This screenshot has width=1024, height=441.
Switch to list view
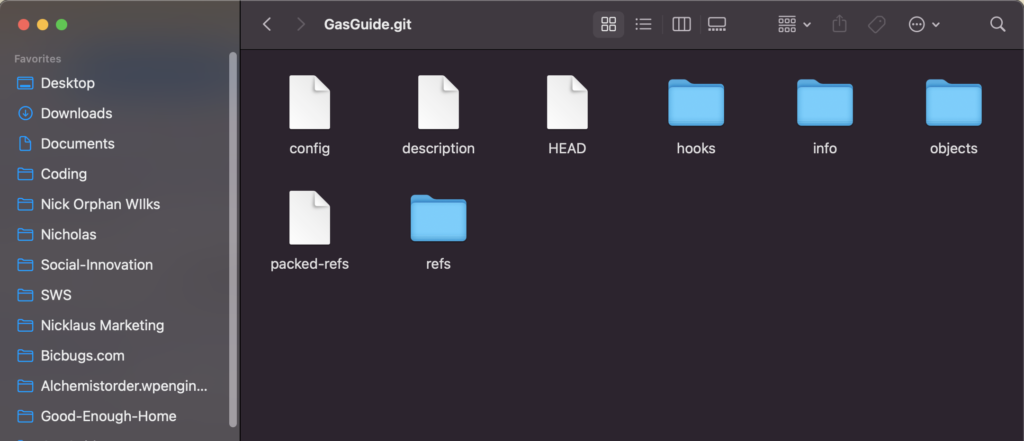click(643, 24)
